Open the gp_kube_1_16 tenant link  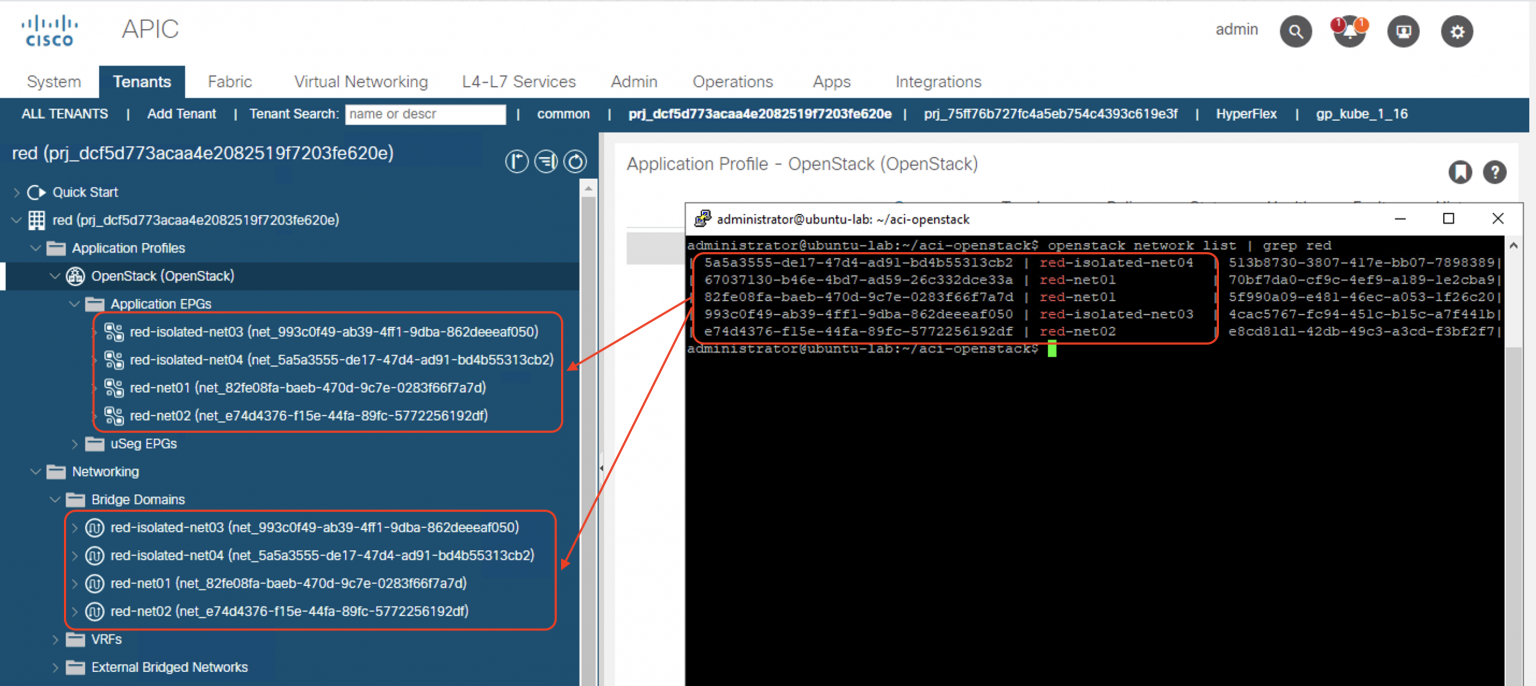1362,114
